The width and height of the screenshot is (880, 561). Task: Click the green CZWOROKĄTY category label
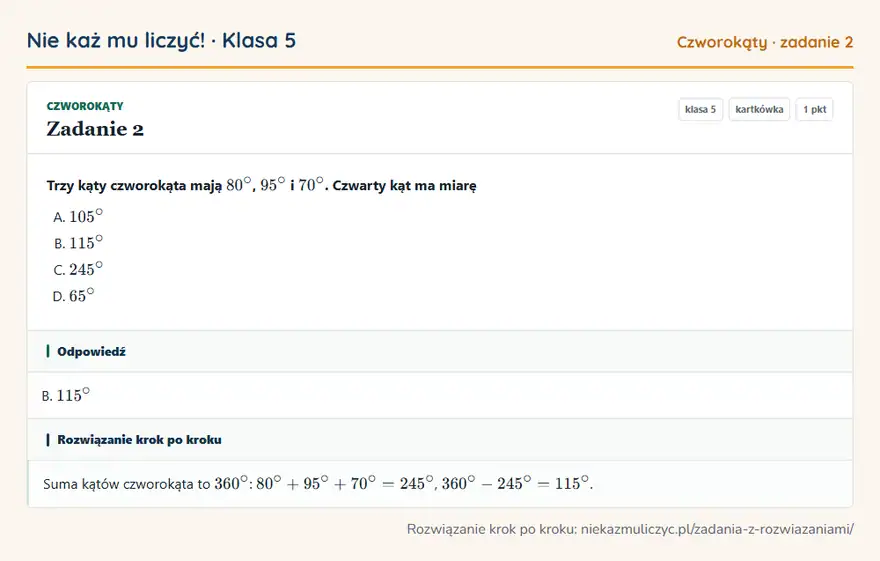[85, 106]
